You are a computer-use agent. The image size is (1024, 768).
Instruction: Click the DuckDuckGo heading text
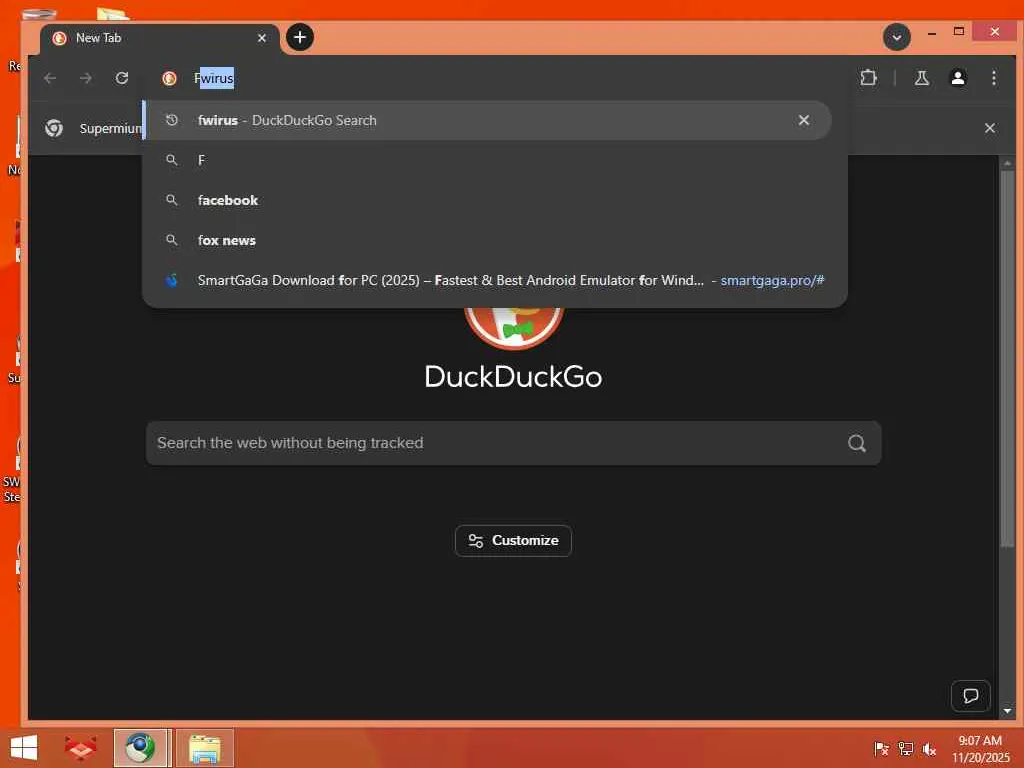click(x=513, y=377)
